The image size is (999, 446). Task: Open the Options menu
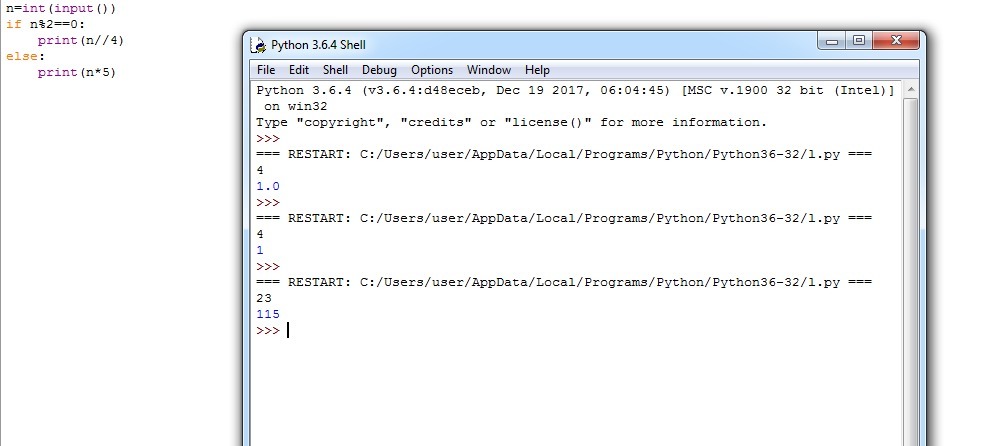tap(432, 70)
